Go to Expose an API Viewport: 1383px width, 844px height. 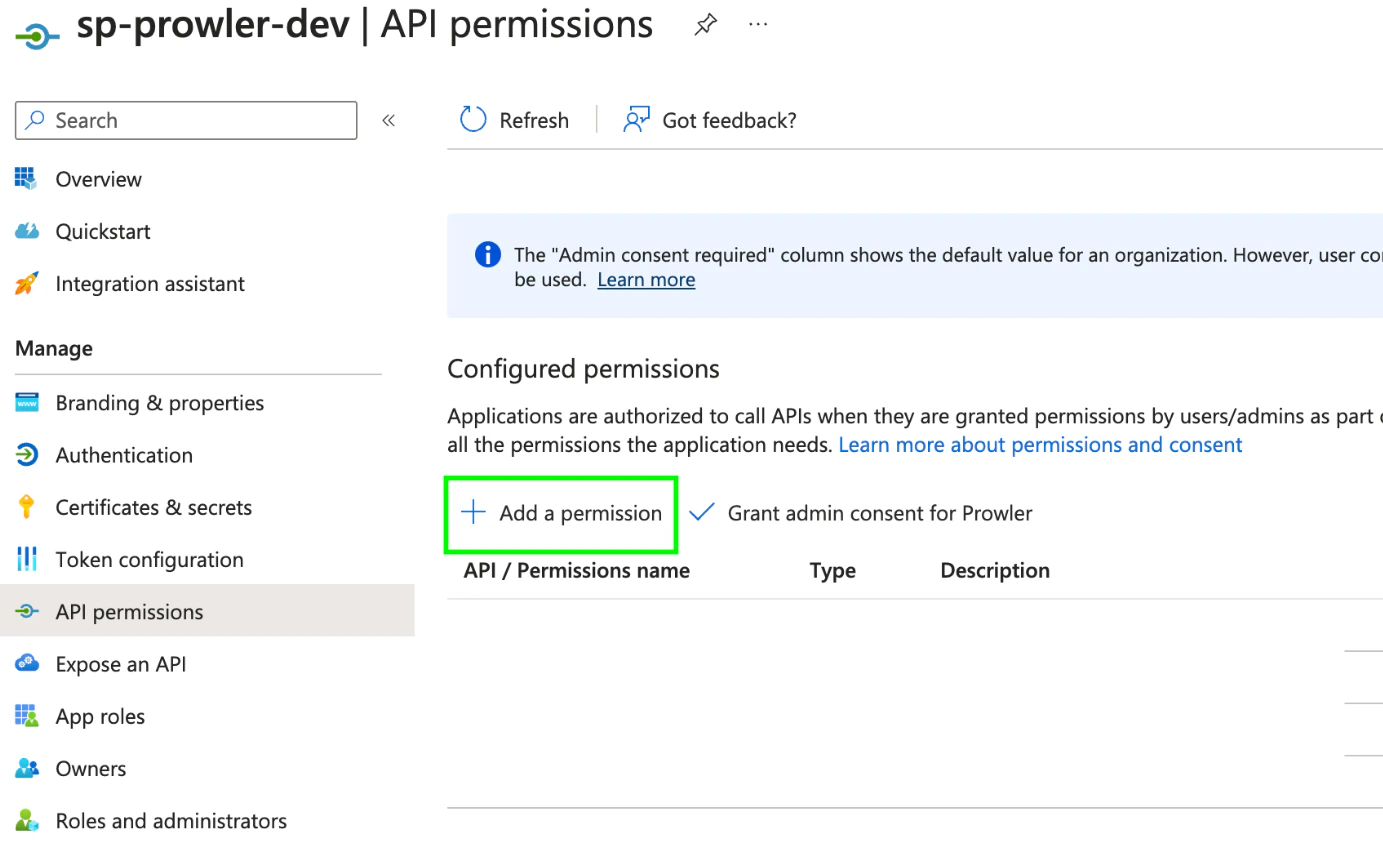[122, 663]
